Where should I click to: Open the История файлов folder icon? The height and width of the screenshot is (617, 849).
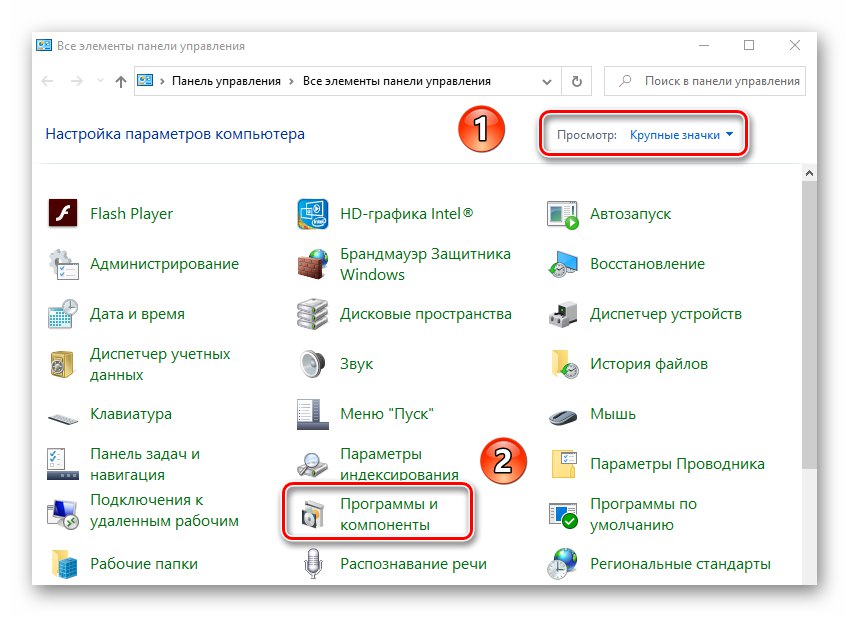564,364
